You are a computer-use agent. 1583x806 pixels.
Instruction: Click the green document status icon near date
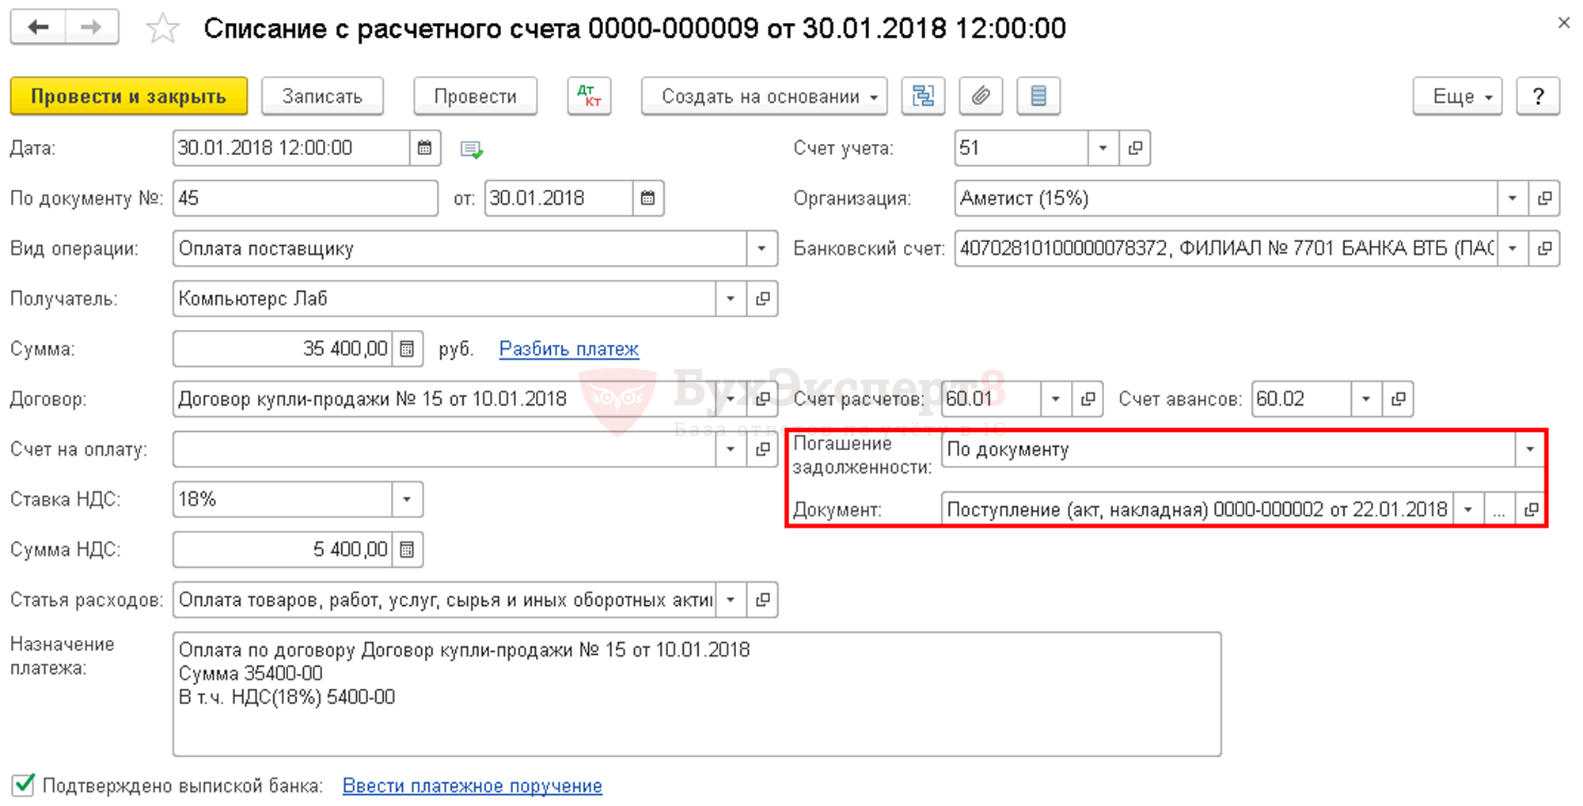tap(471, 150)
